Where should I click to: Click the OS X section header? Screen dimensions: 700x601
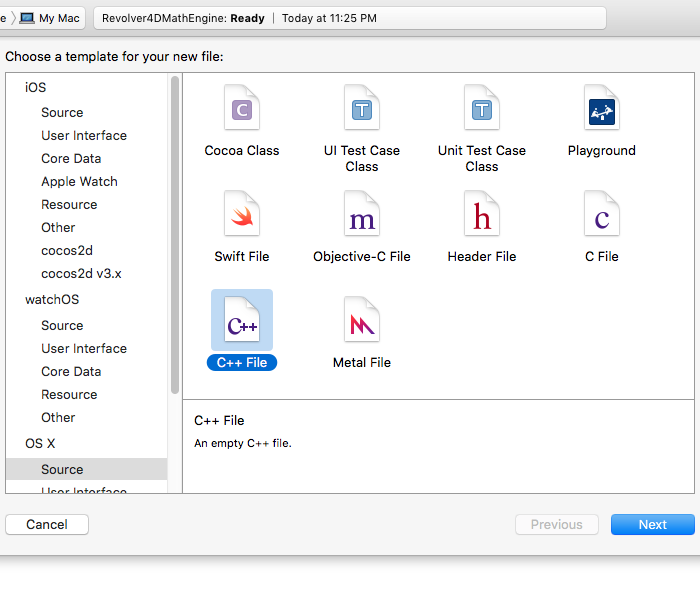click(40, 443)
